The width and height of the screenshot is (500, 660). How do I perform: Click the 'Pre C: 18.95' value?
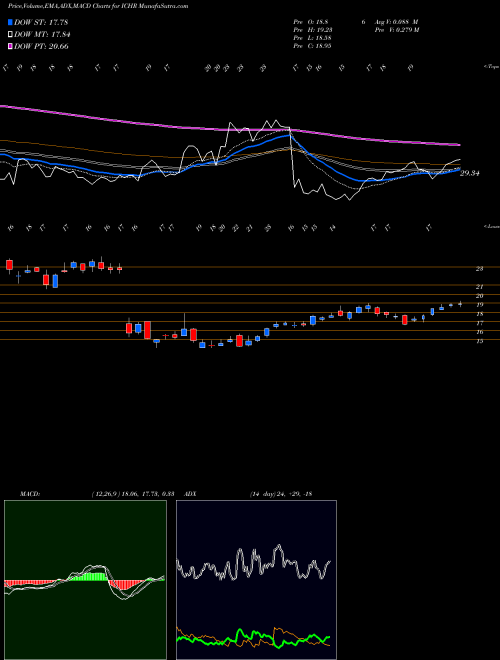coord(313,46)
